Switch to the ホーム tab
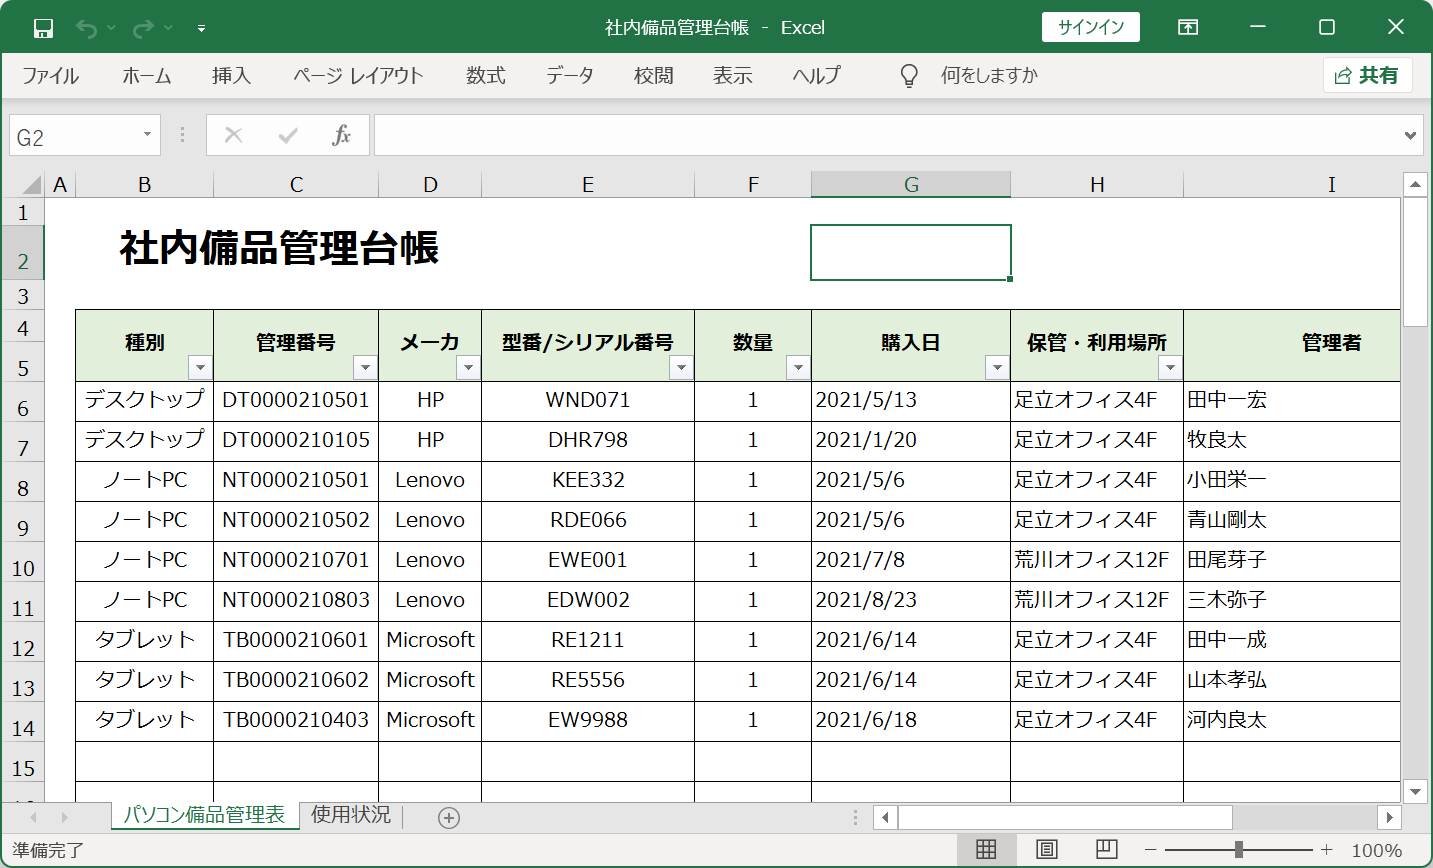 [147, 76]
